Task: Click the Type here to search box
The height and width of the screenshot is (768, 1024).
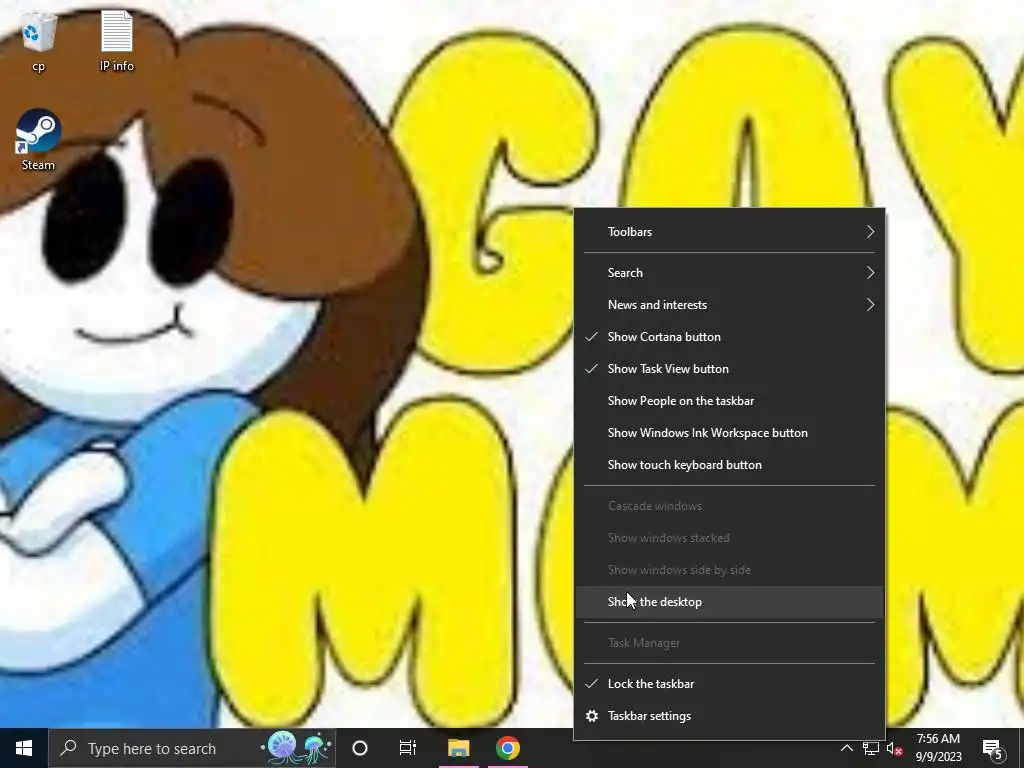Action: coord(192,748)
